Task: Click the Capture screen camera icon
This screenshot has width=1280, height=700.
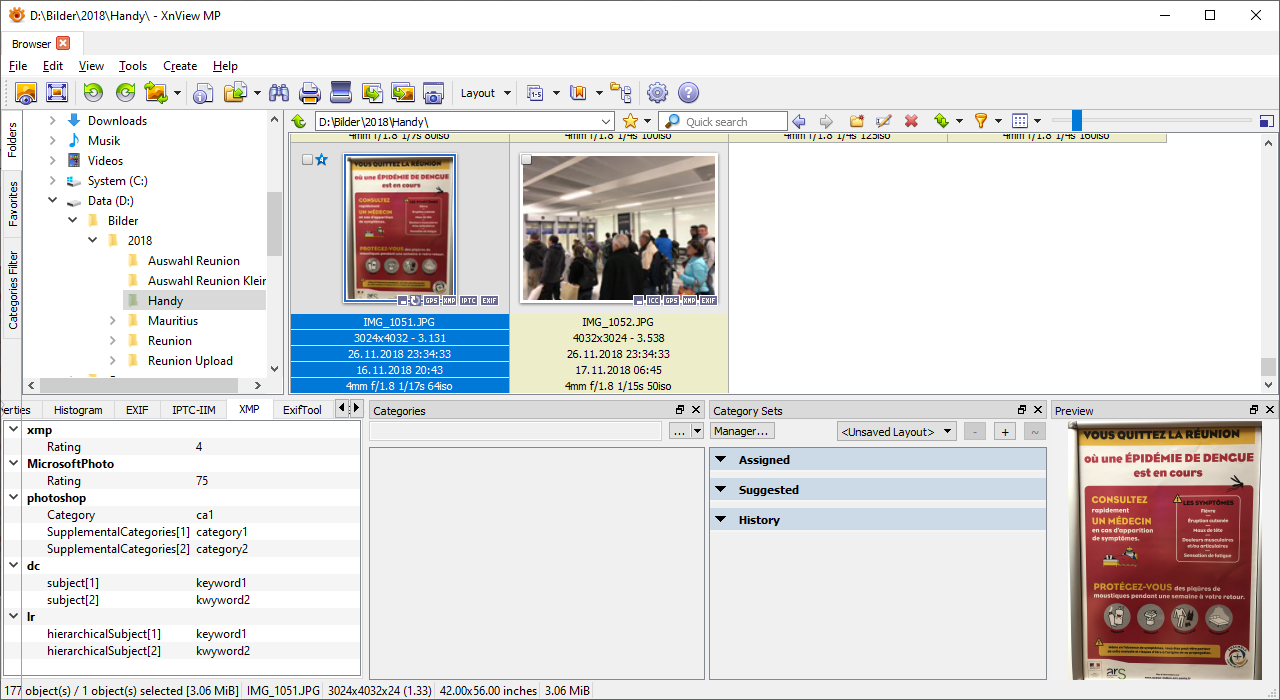Action: click(x=433, y=93)
